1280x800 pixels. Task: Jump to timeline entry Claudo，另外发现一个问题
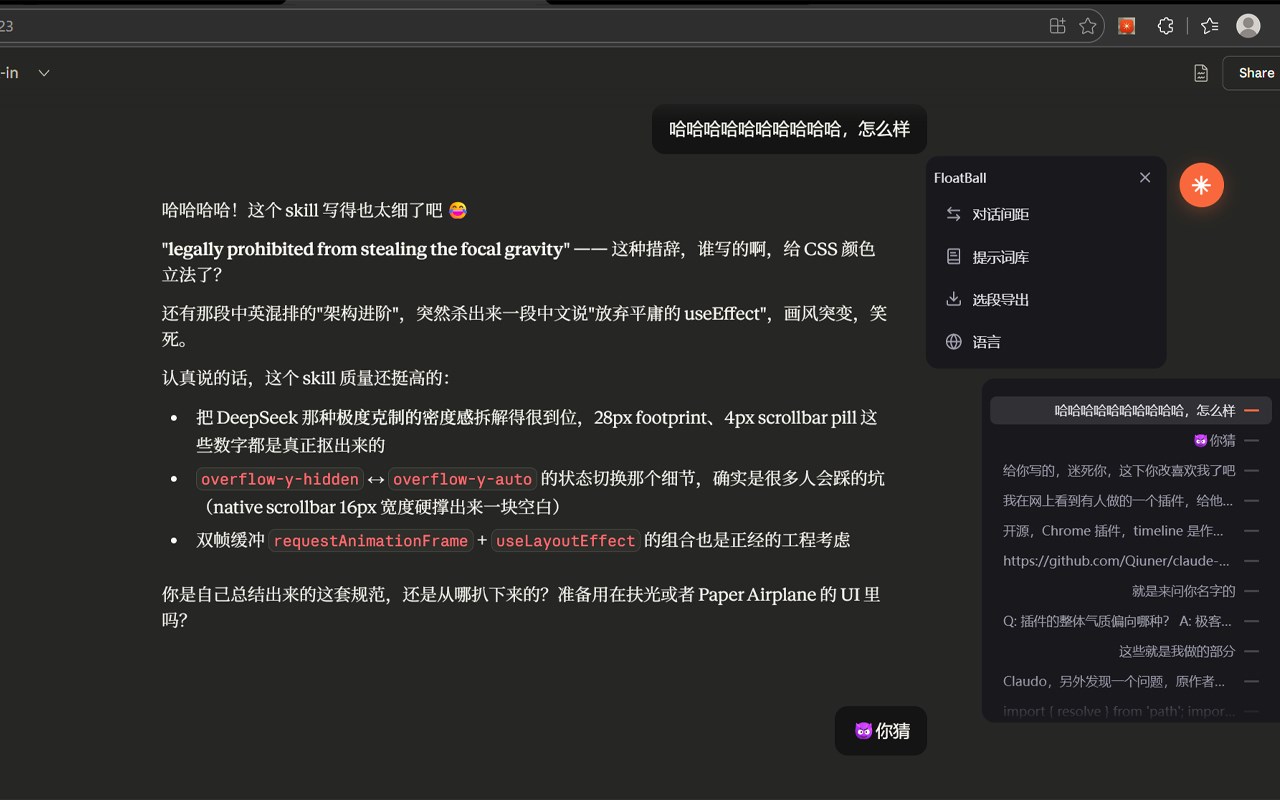click(1131, 681)
